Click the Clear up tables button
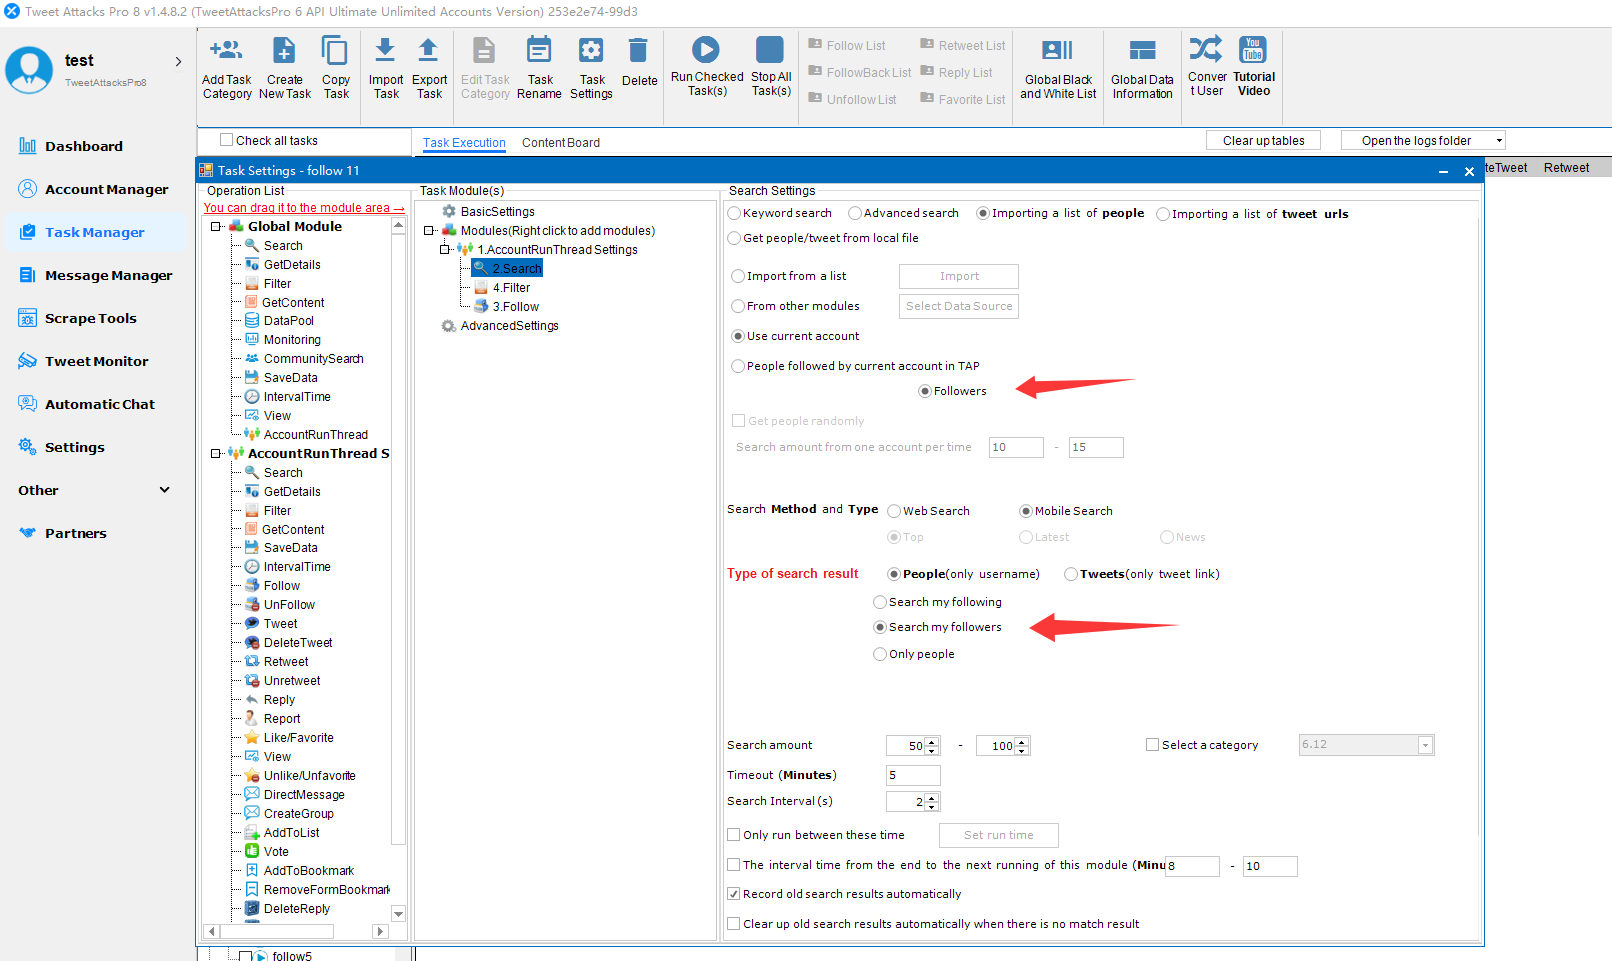Screen dimensions: 1612x961 click(x=1263, y=141)
